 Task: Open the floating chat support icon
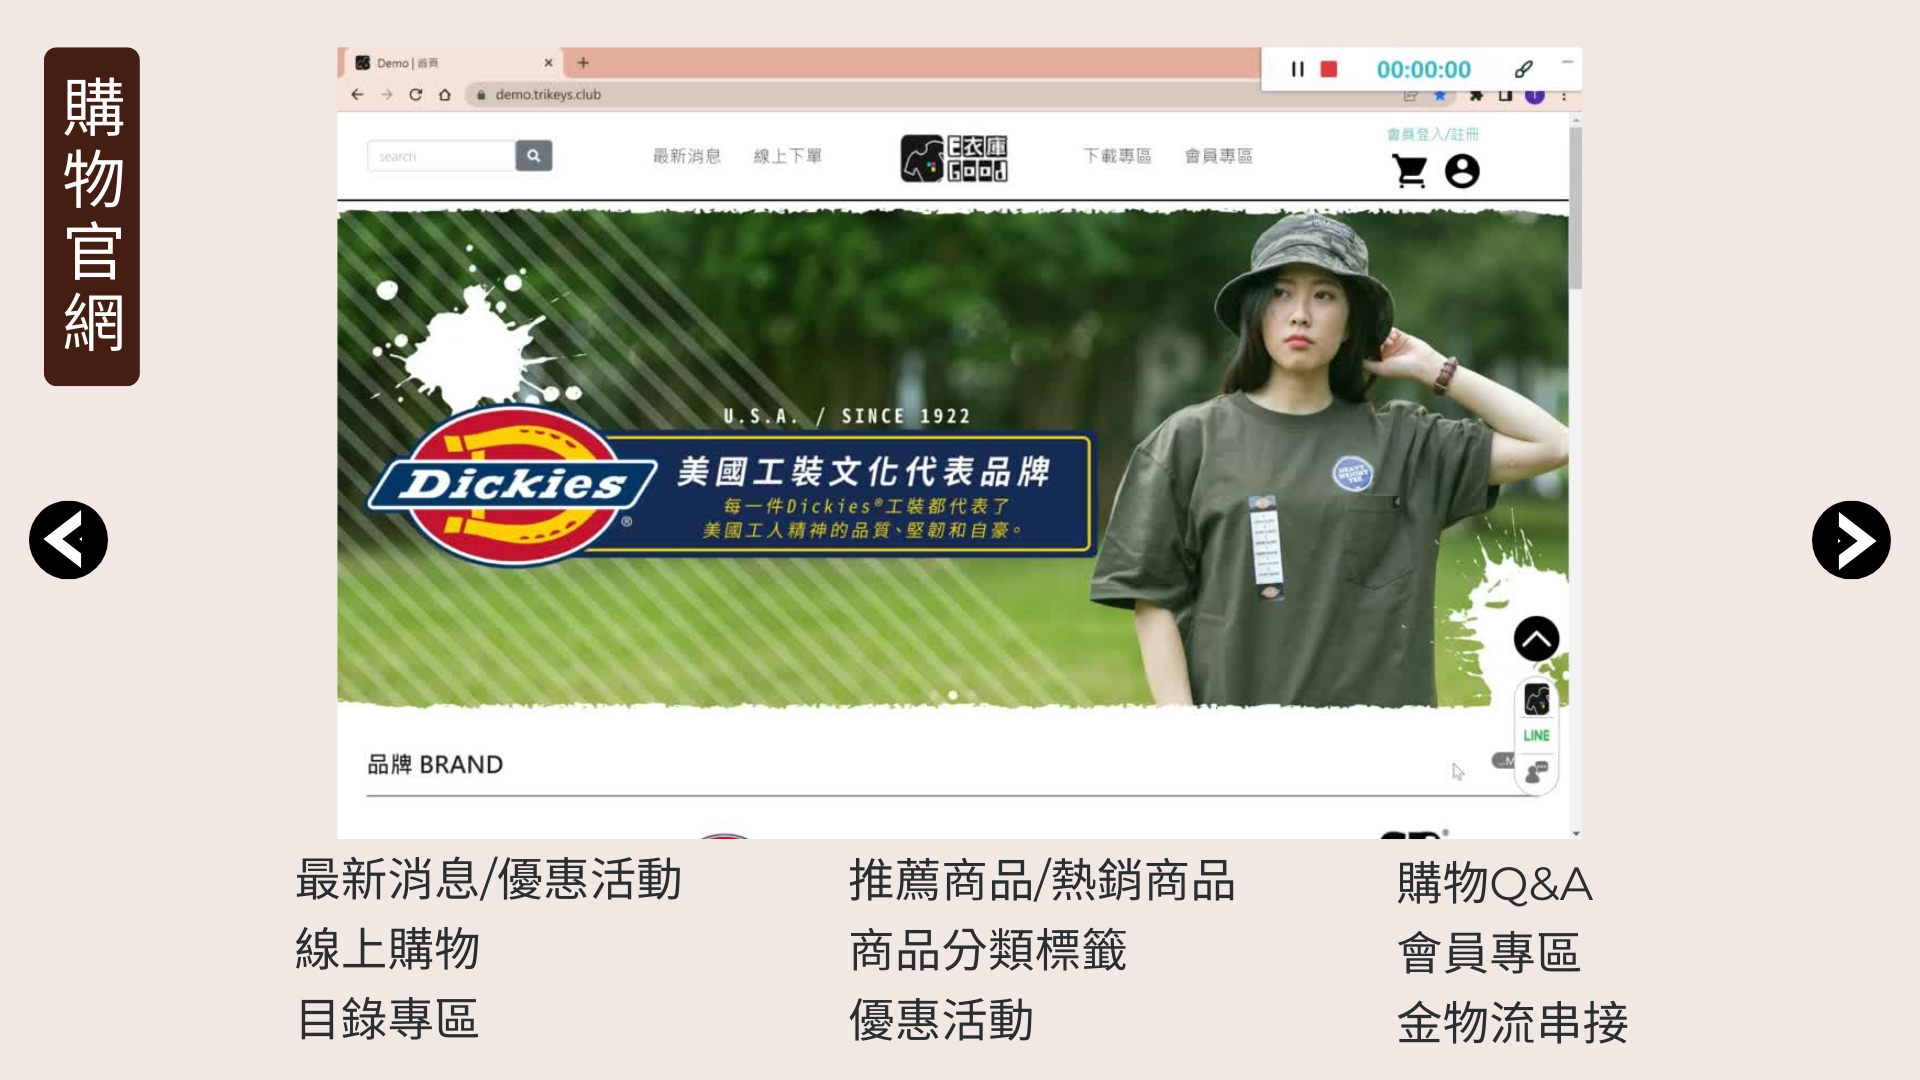tap(1537, 771)
